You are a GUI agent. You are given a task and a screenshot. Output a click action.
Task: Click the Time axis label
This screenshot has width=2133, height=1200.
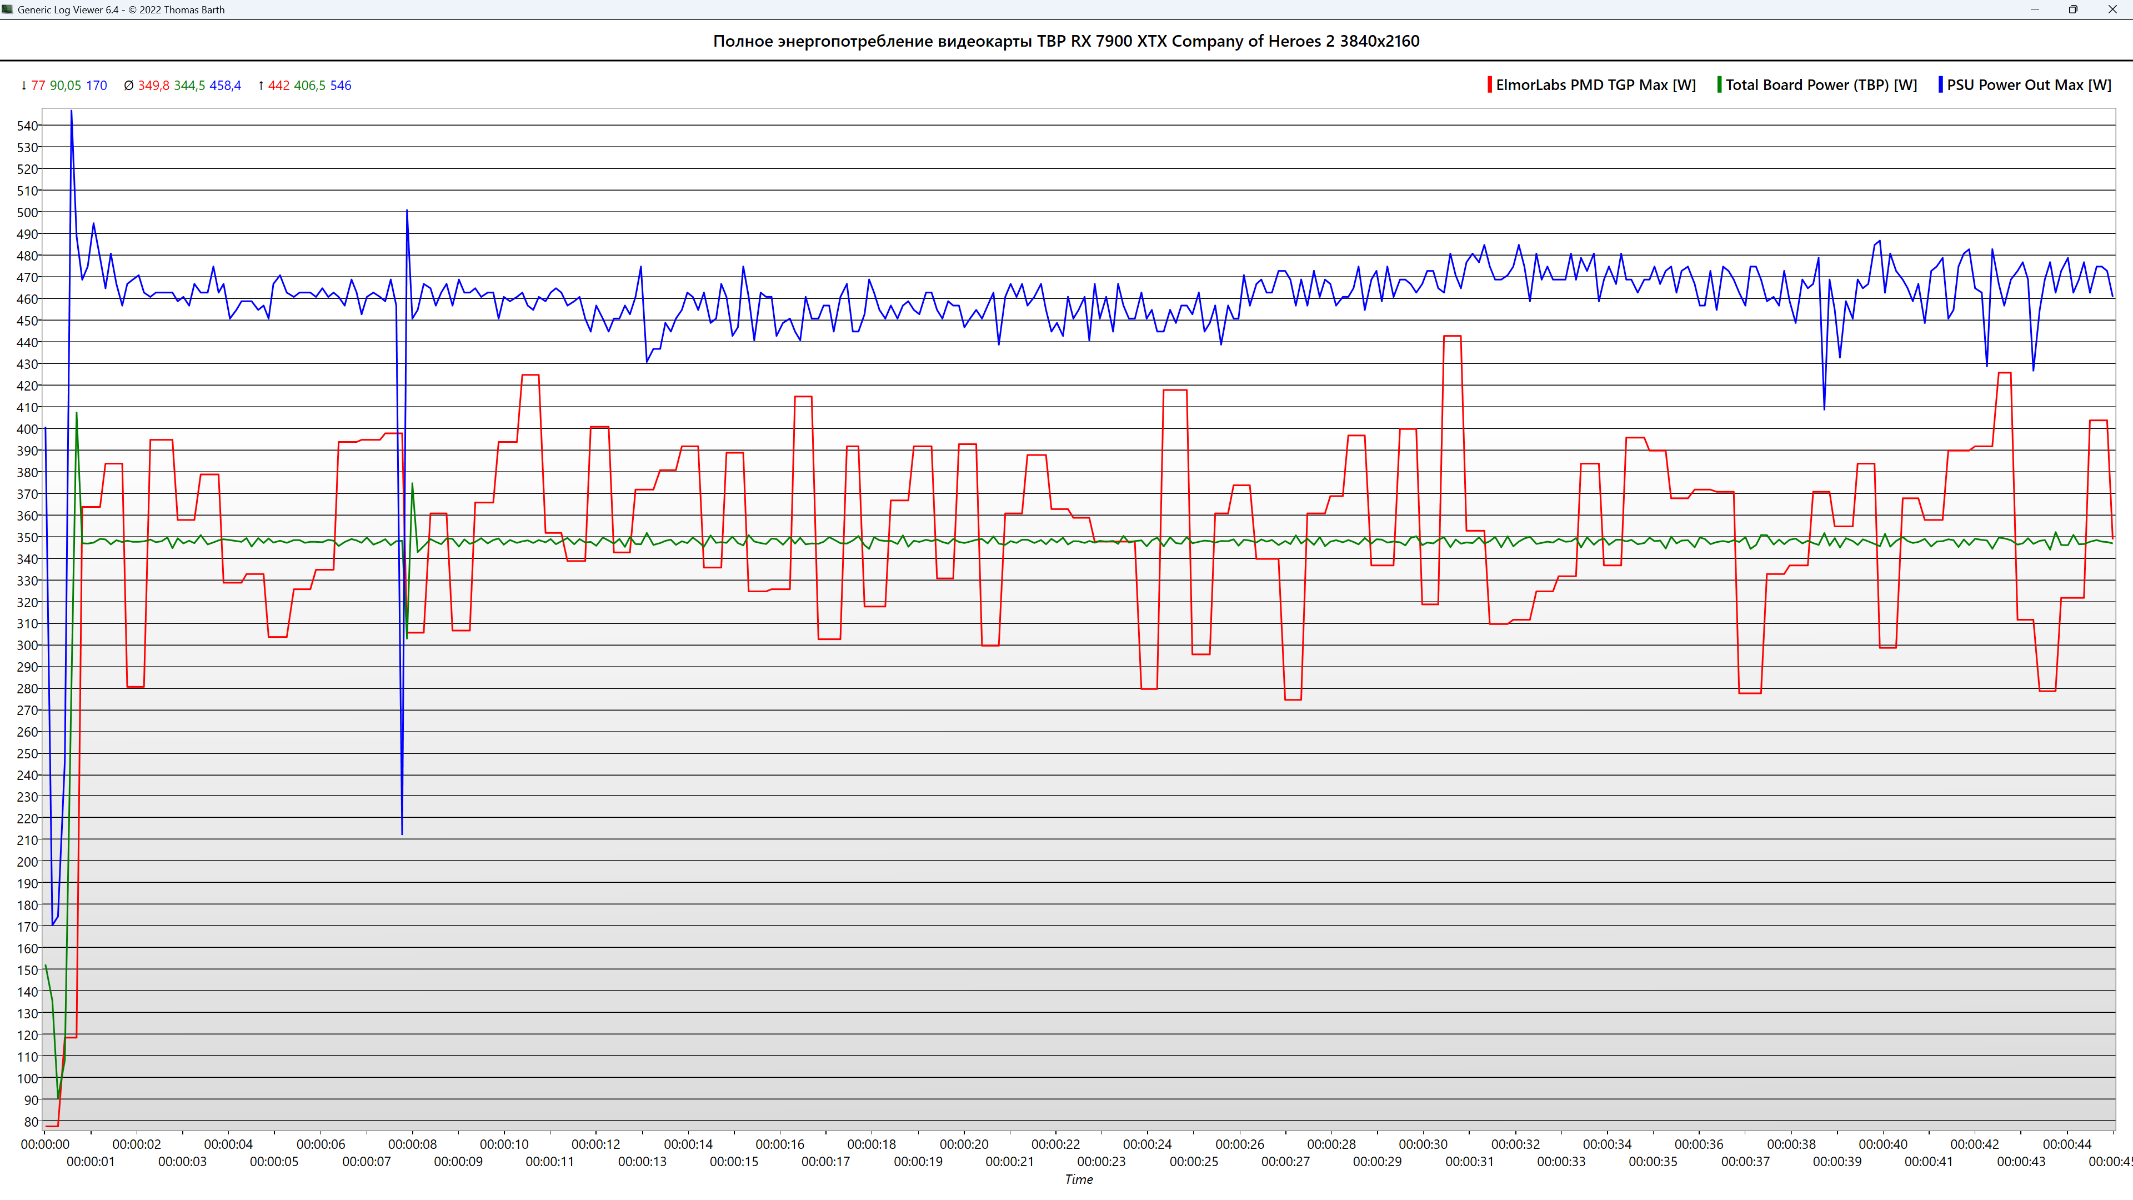point(1078,1180)
